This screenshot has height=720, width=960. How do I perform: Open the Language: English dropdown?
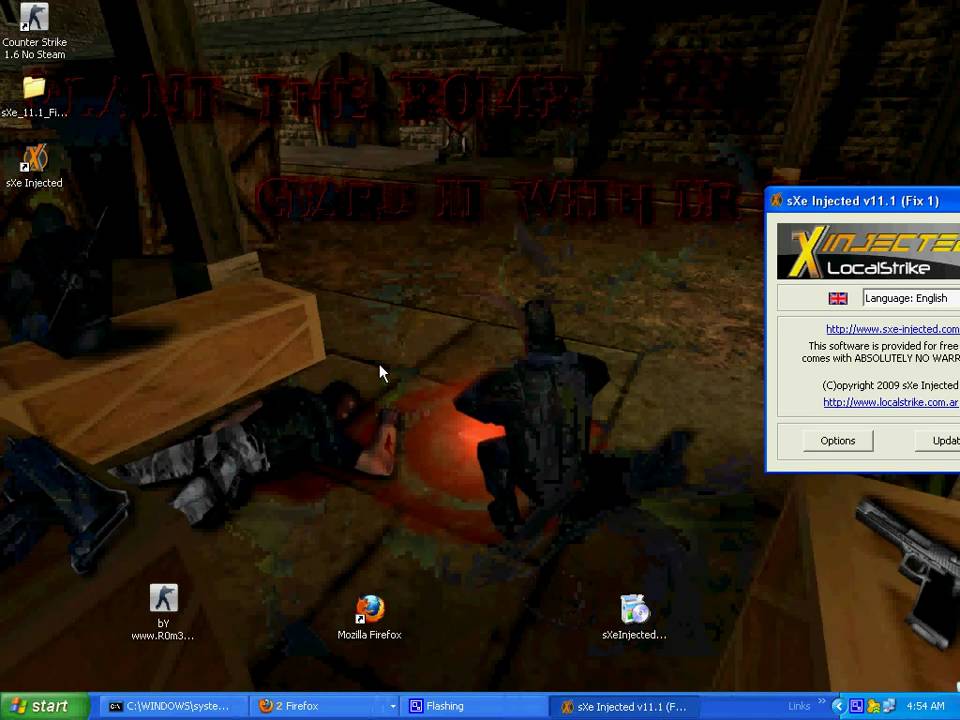click(x=911, y=298)
